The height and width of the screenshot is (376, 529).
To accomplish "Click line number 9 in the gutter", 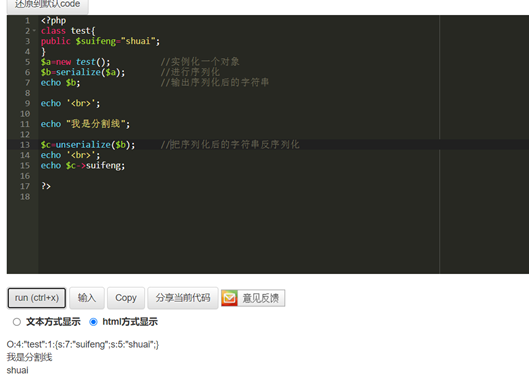I will 27,103.
